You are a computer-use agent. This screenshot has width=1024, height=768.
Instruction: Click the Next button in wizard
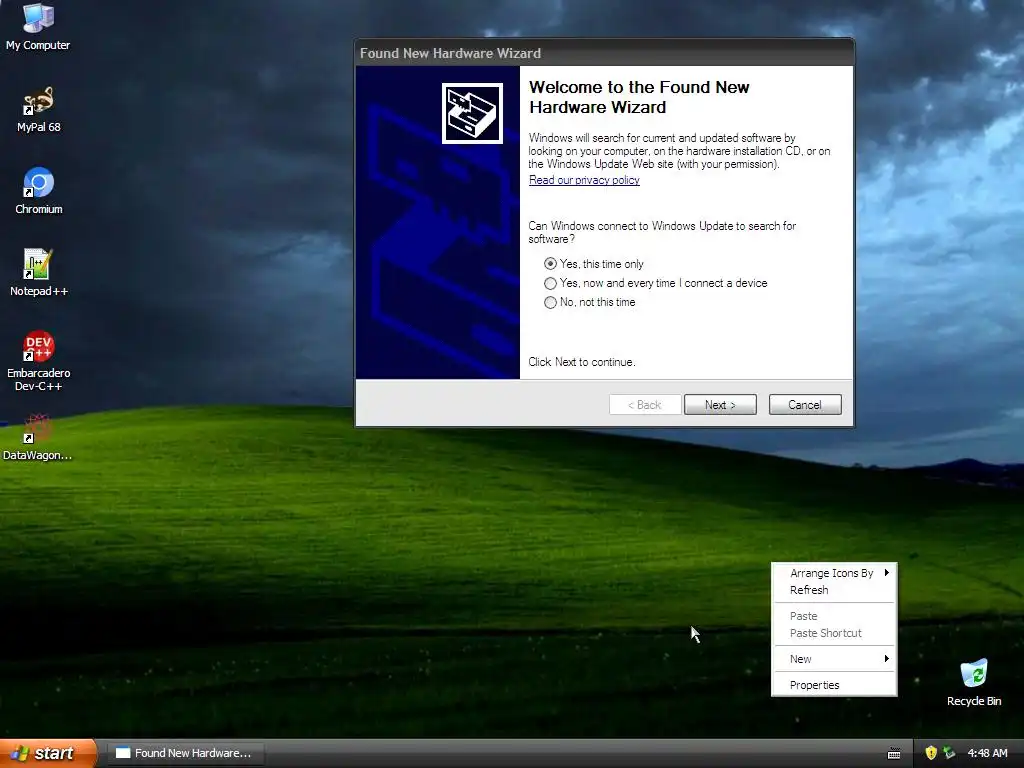coord(720,405)
